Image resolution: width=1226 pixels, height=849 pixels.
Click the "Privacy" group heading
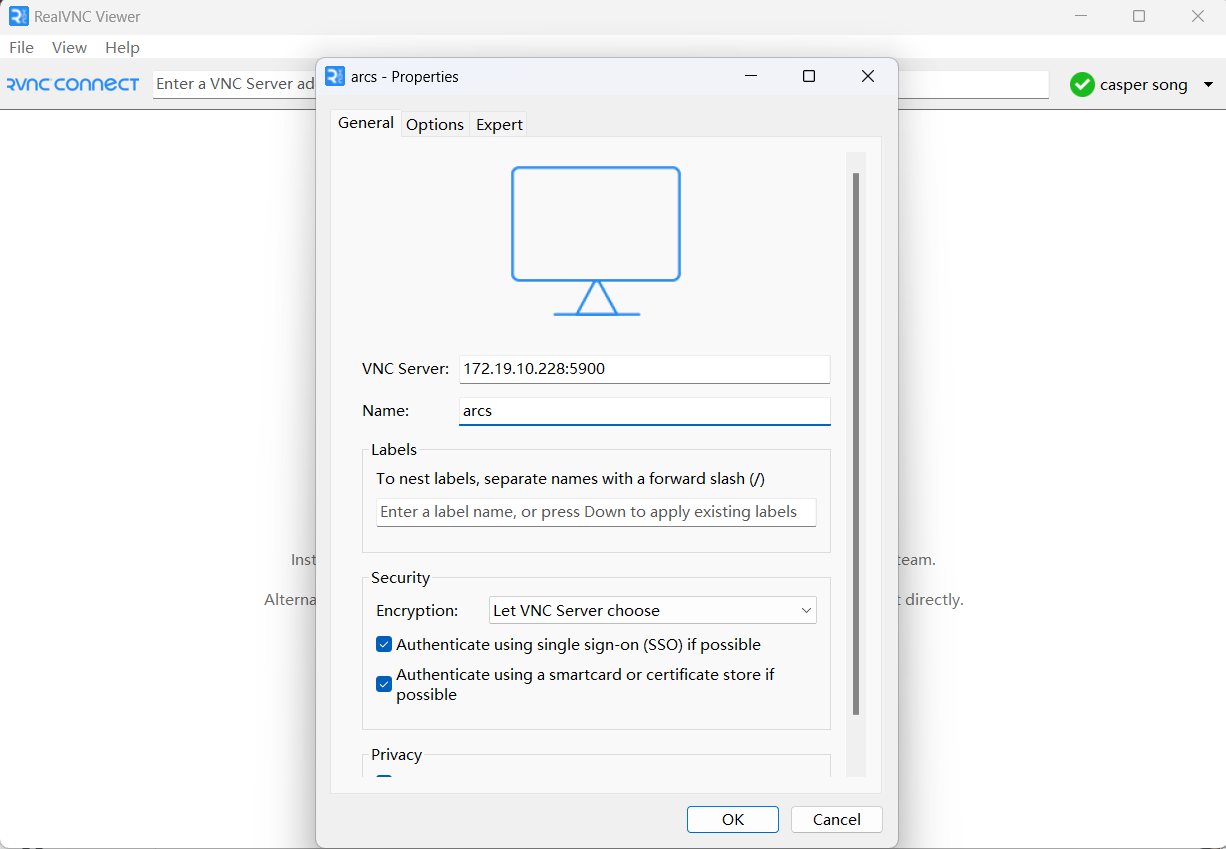[397, 755]
